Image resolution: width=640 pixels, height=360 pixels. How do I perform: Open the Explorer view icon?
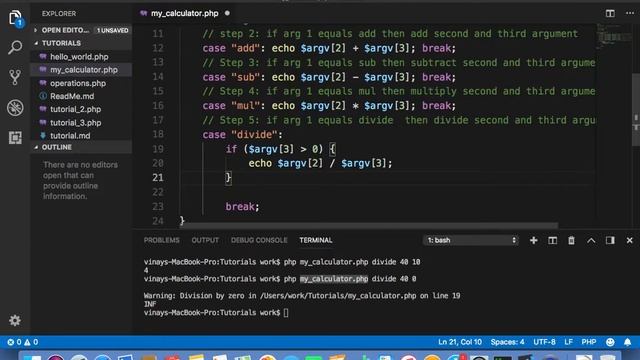tap(15, 18)
